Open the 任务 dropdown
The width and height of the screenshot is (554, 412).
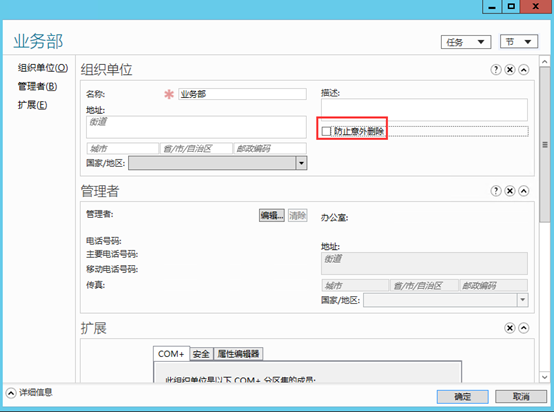(466, 42)
